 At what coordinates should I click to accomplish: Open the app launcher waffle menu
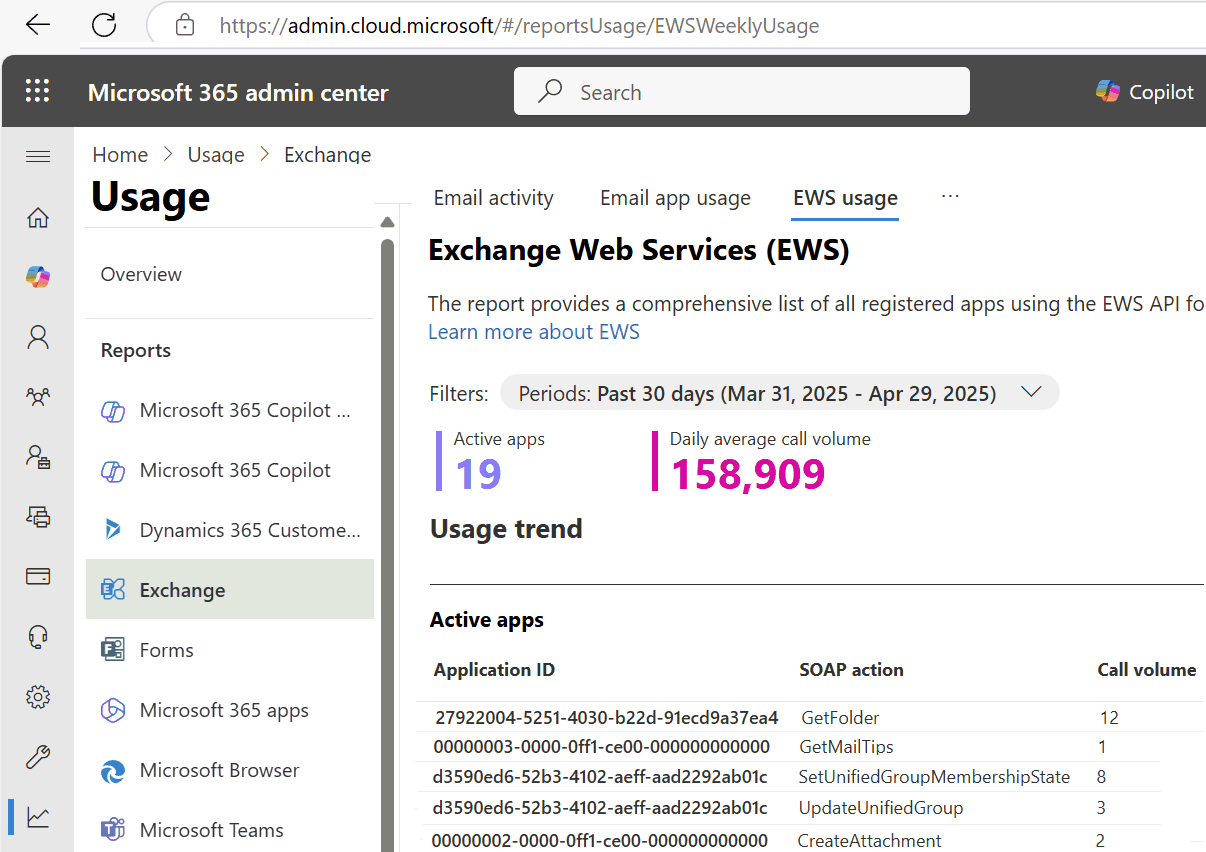37,92
